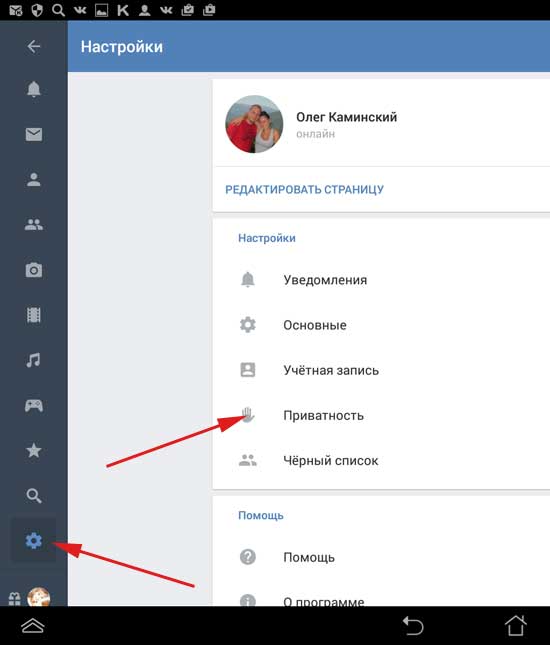Open Чёрный список item
Screen dimensions: 550x645
pos(381,461)
